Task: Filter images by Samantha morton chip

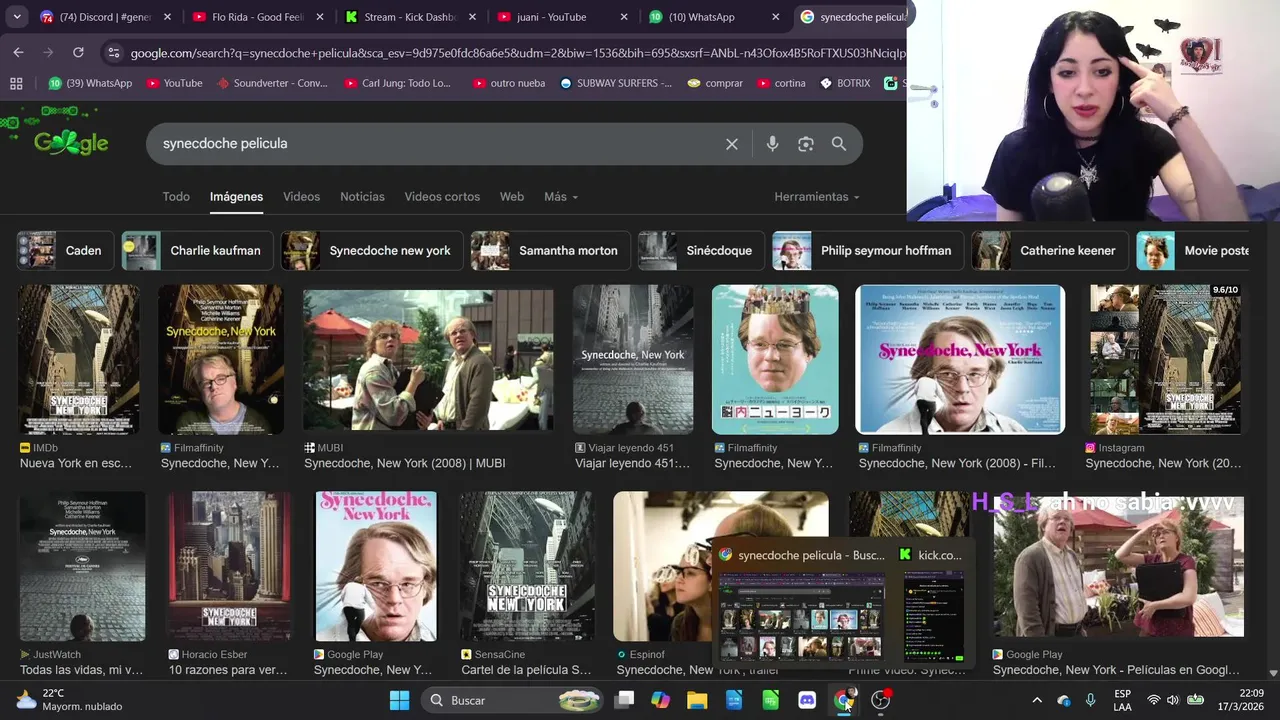Action: pos(550,251)
